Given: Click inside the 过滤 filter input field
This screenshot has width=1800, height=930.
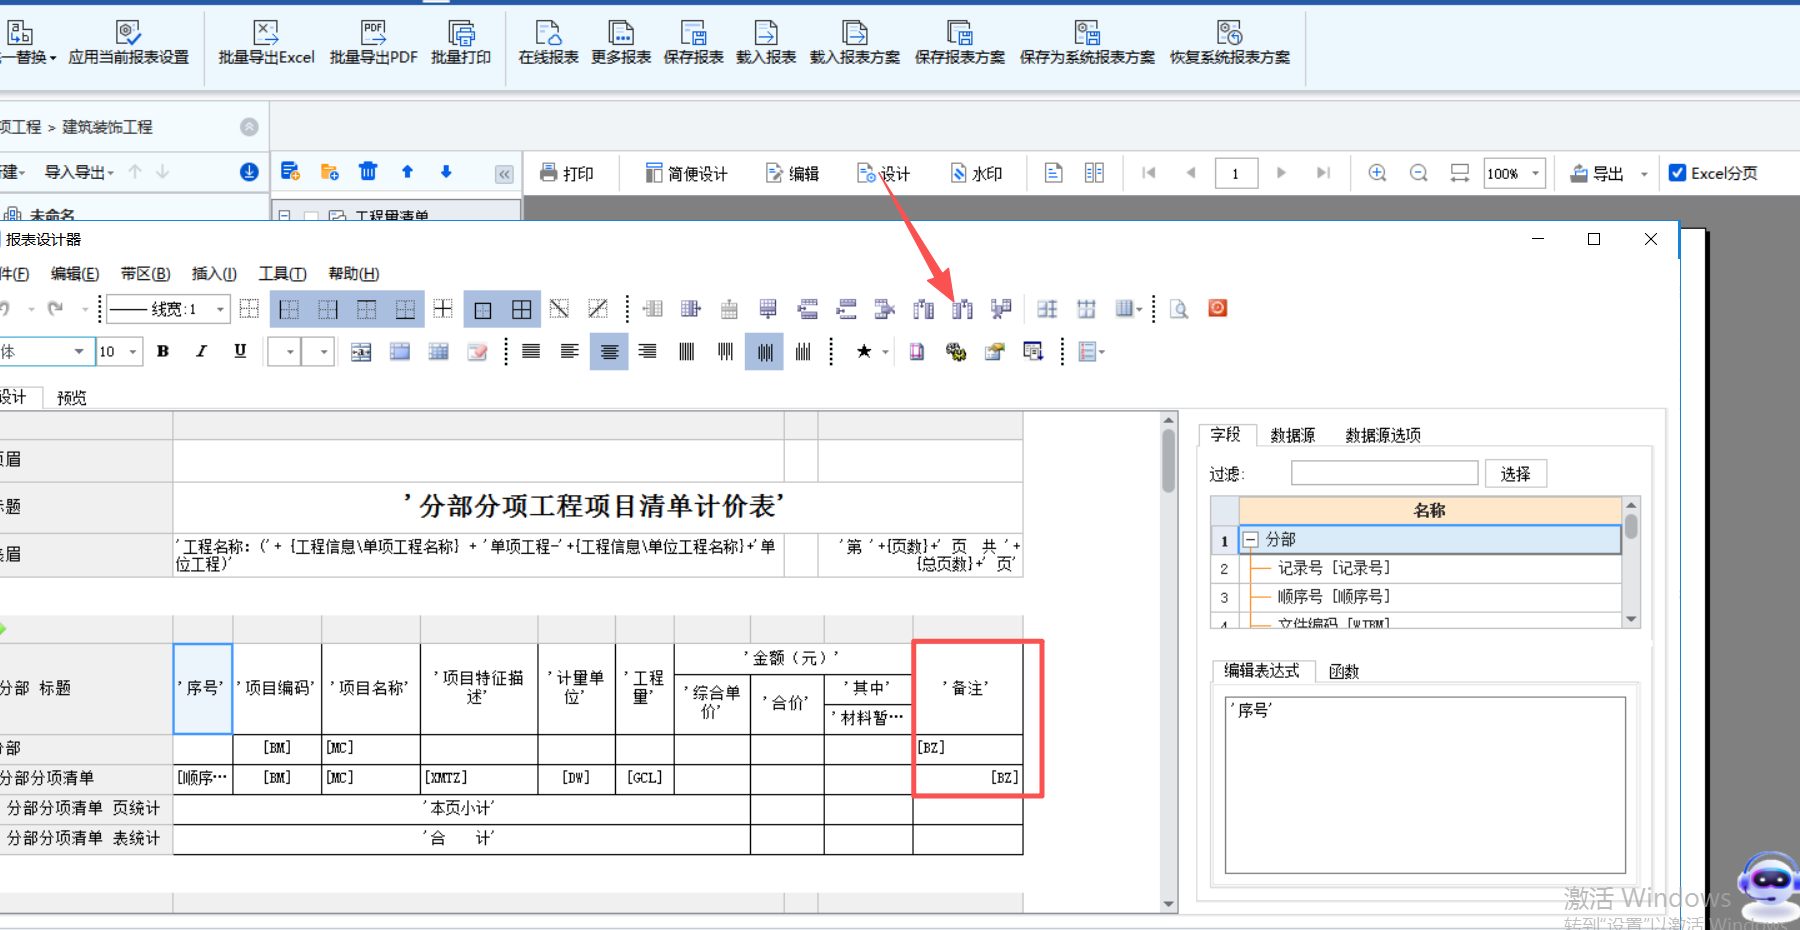Looking at the screenshot, I should (1385, 472).
